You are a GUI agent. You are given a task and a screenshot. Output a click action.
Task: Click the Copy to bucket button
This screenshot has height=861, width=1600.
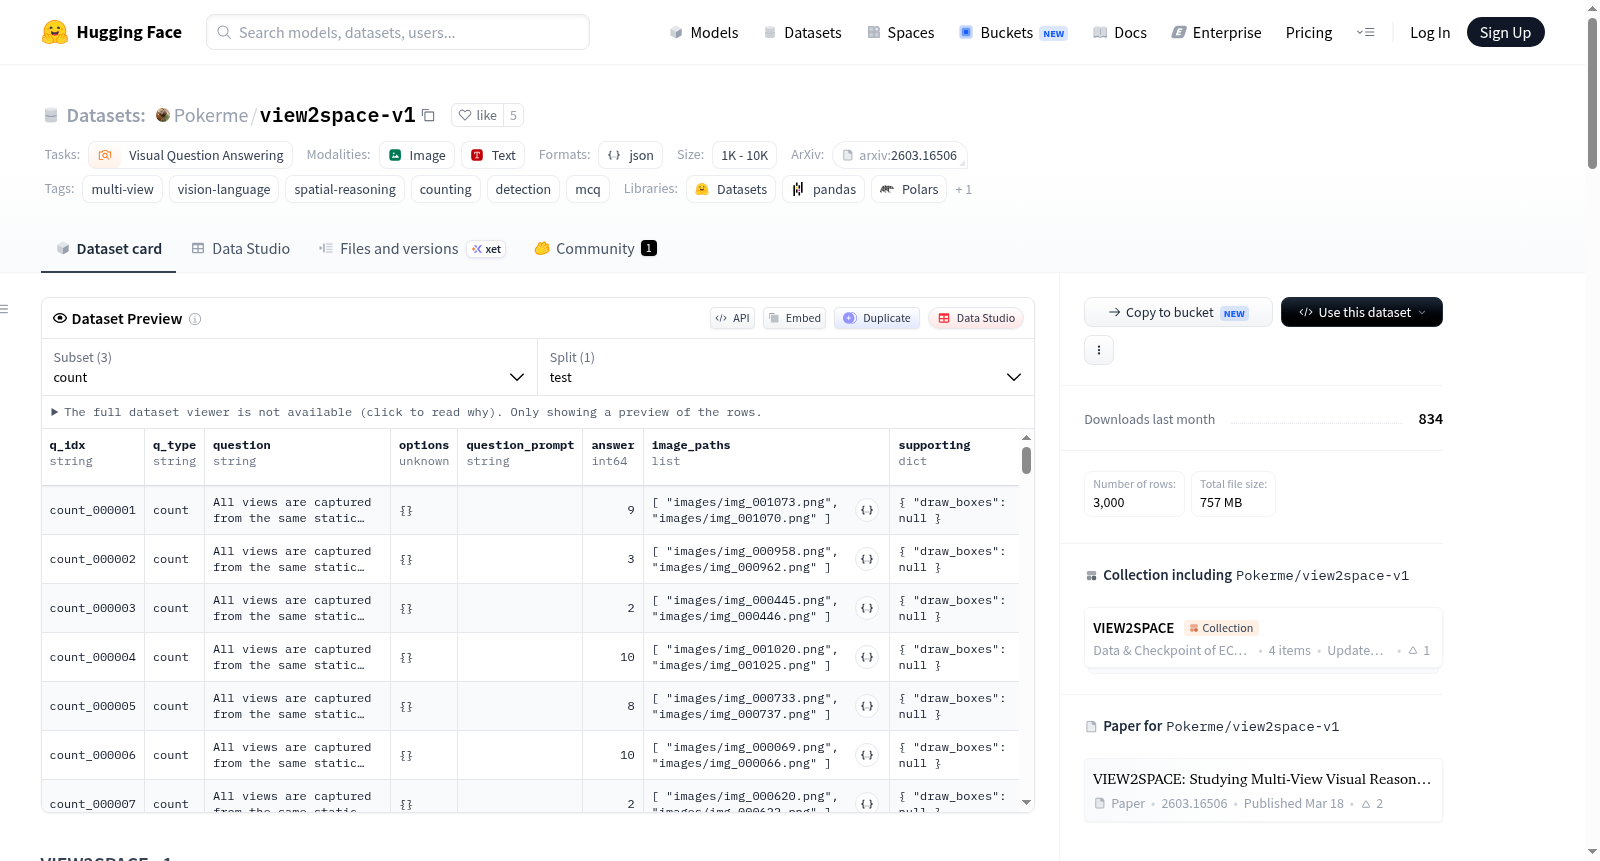pos(1178,312)
